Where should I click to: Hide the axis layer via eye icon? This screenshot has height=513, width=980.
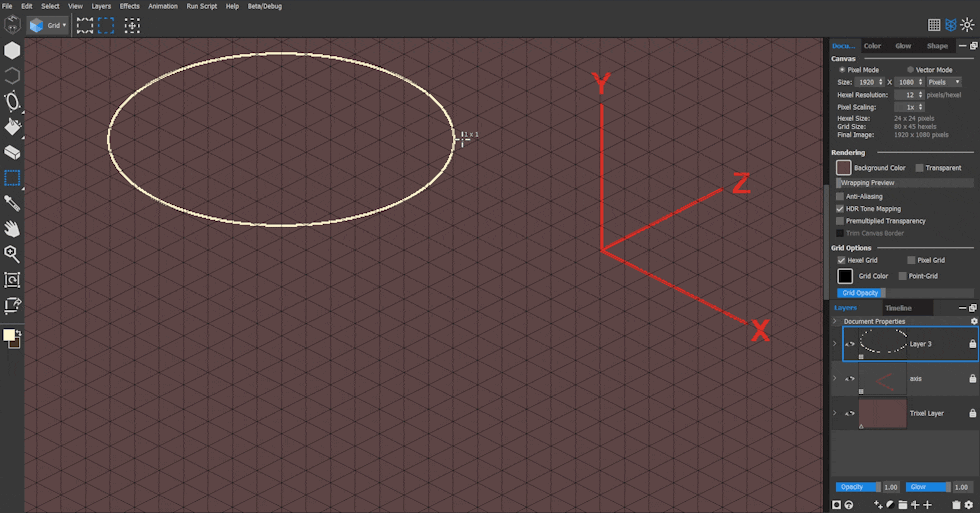(x=850, y=379)
